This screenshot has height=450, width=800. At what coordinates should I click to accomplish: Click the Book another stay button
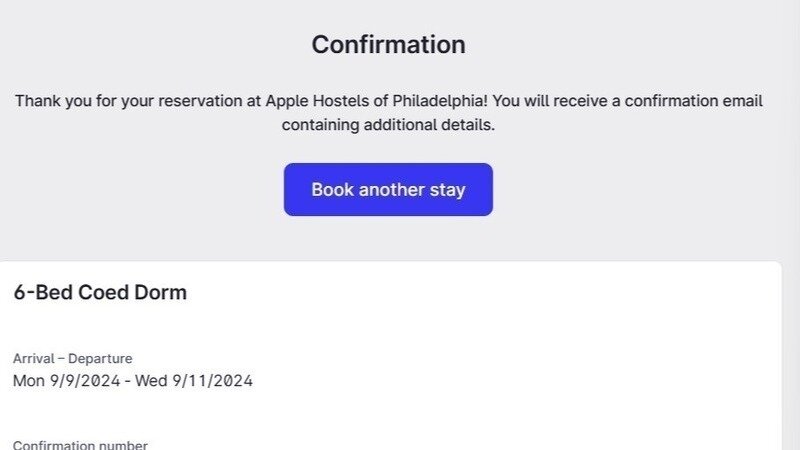pyautogui.click(x=388, y=189)
